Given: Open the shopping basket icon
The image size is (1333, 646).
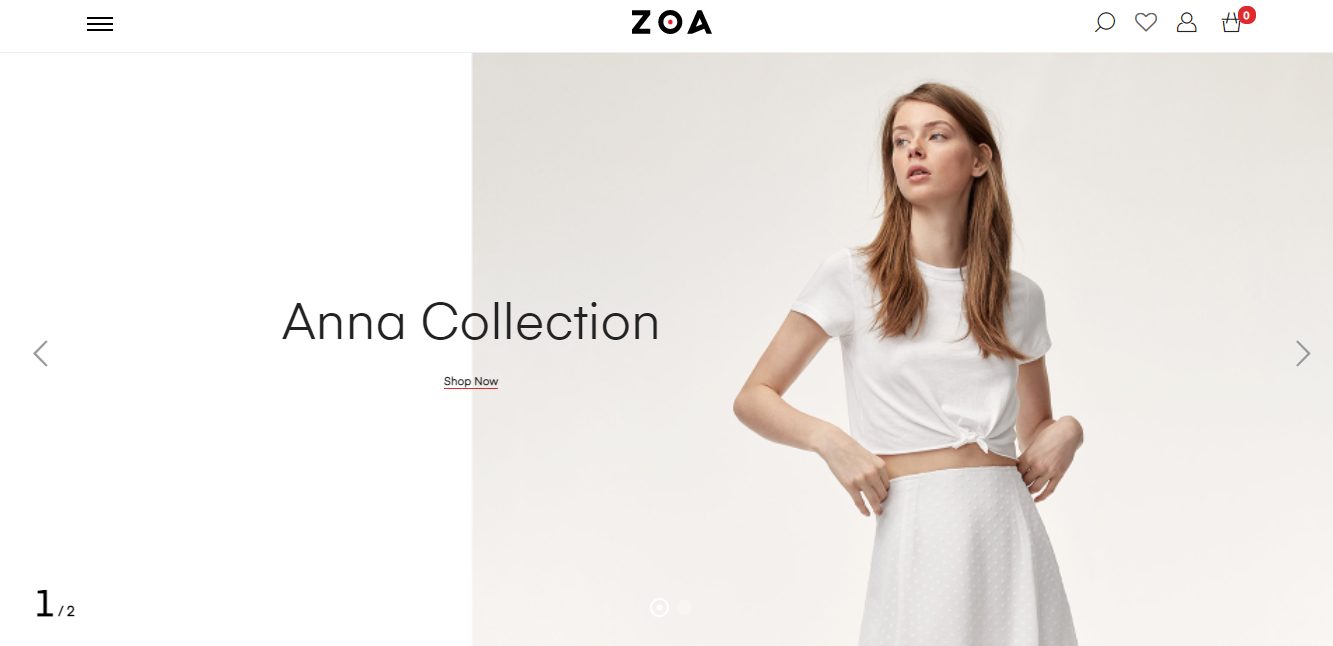Looking at the screenshot, I should click(1231, 23).
